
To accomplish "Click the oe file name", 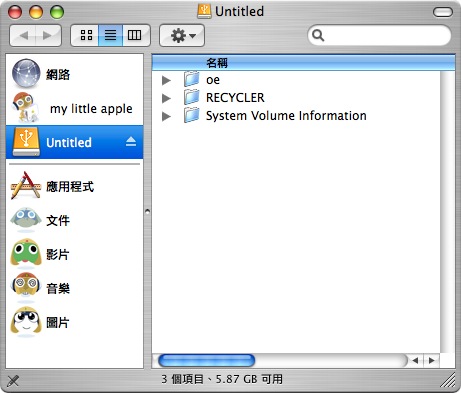I will [213, 80].
